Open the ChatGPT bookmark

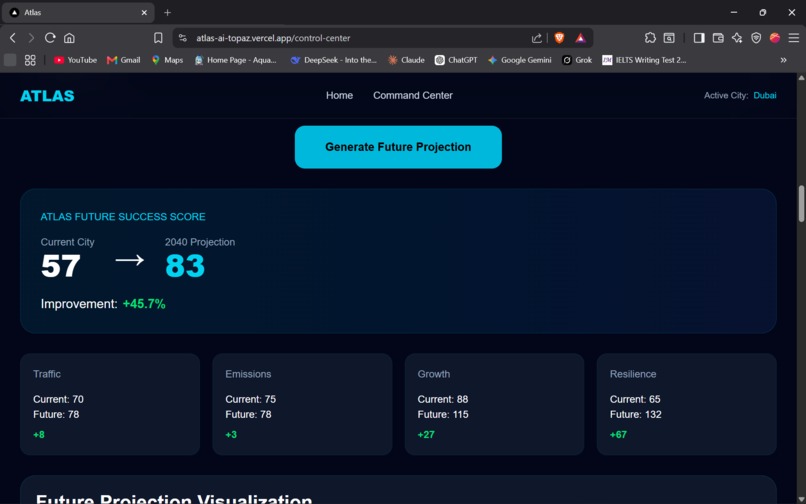456,60
